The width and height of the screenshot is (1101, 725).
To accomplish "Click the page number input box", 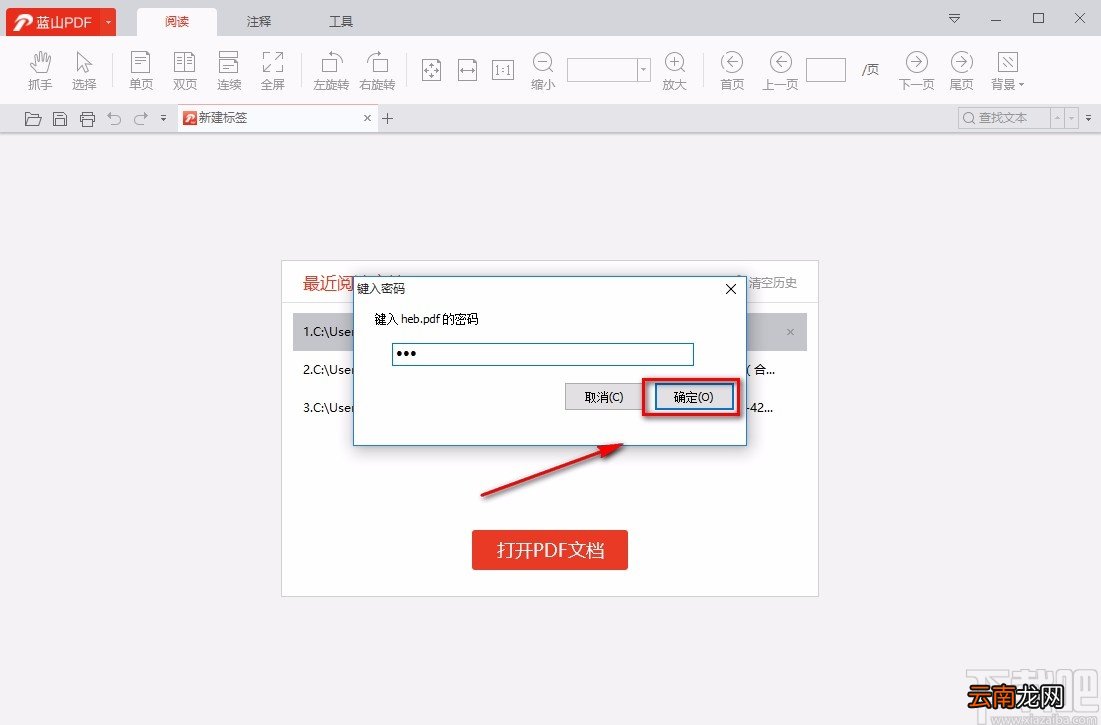I will pos(826,70).
